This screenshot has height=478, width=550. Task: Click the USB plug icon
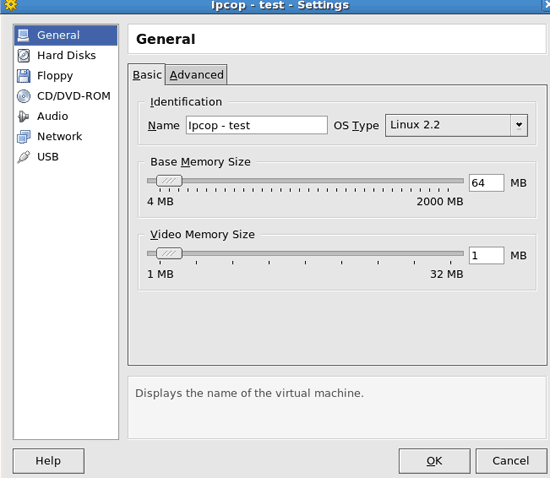click(x=24, y=157)
